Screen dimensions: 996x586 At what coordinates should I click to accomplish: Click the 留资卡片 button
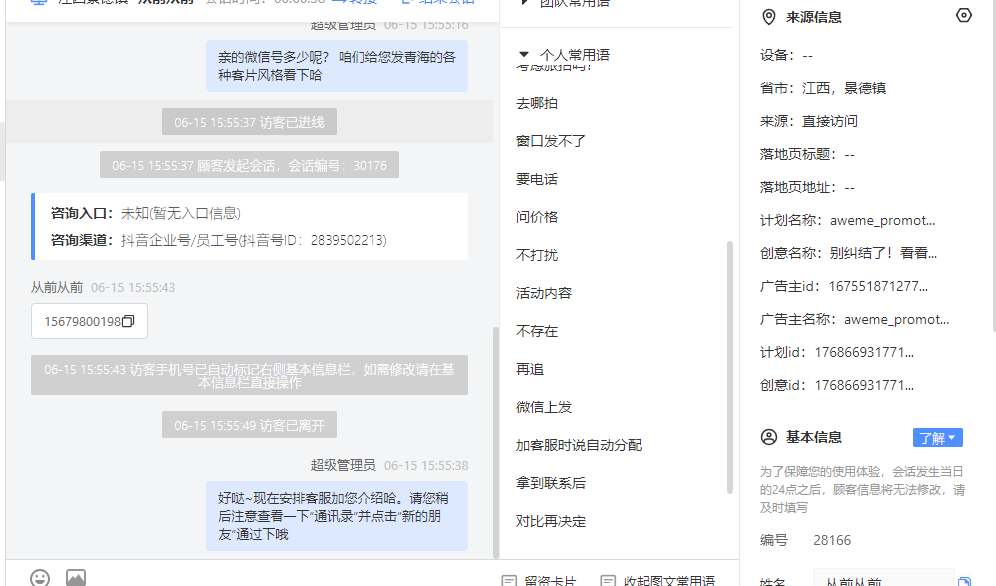click(539, 581)
